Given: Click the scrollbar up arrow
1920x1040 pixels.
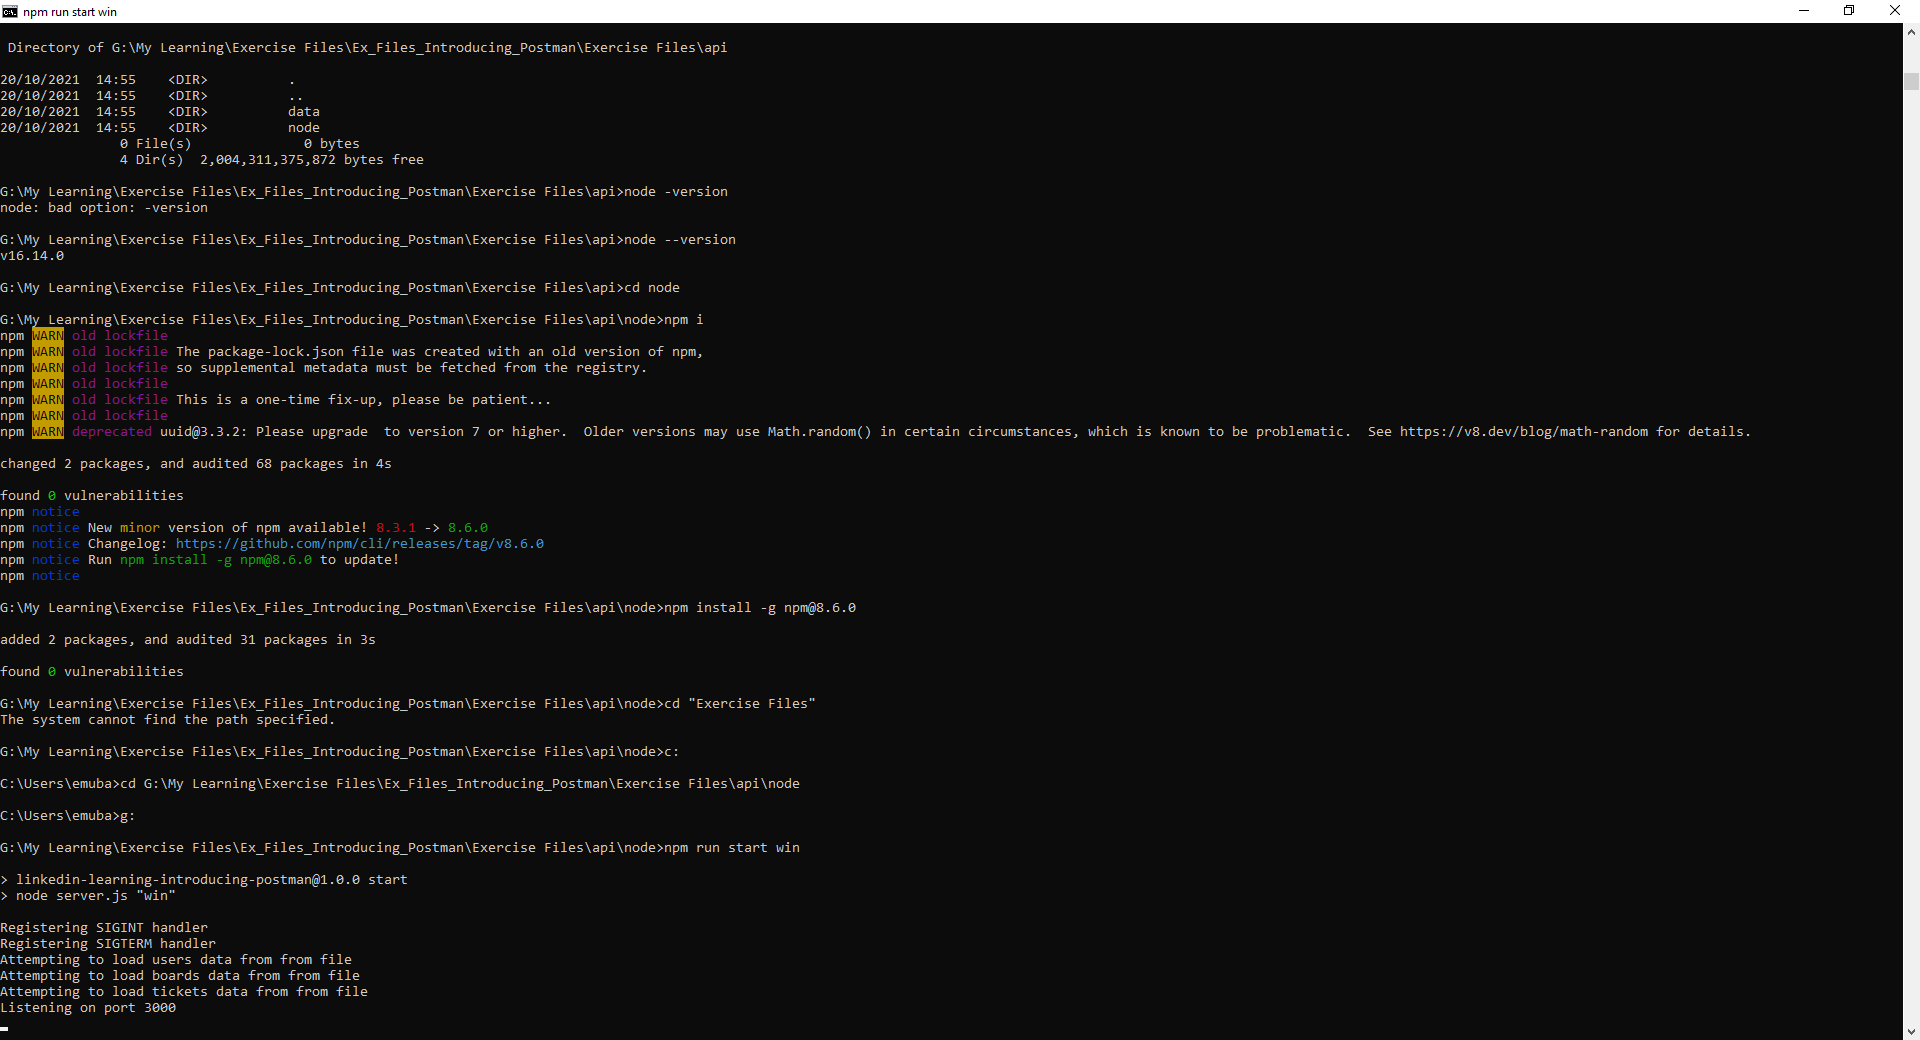Looking at the screenshot, I should click(1911, 32).
